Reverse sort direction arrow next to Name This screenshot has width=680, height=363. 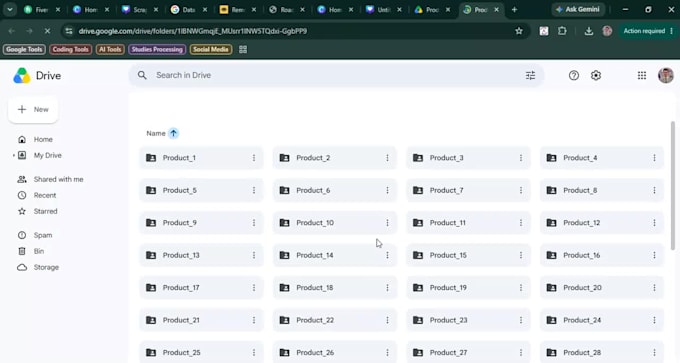pyautogui.click(x=173, y=133)
